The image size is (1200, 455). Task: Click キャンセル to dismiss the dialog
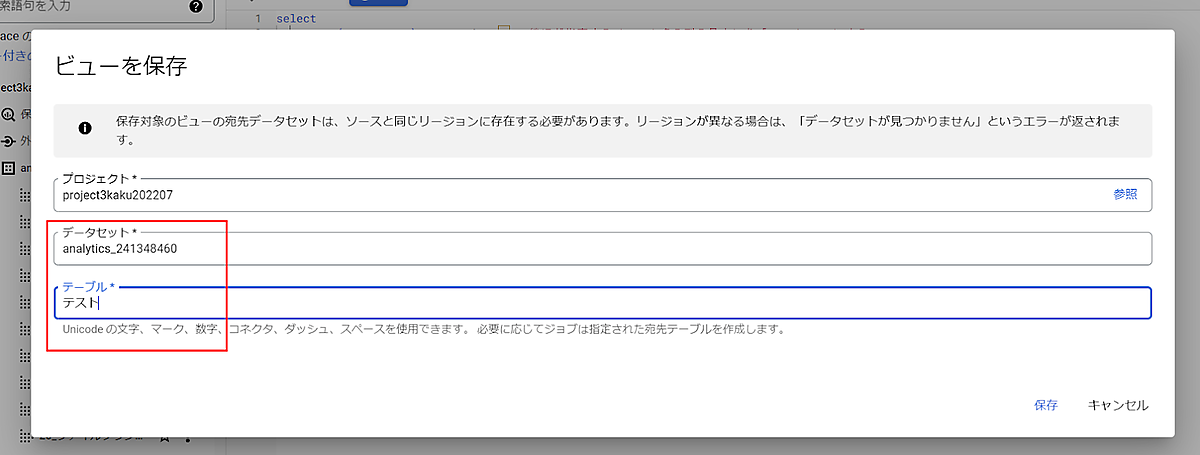tap(1118, 405)
